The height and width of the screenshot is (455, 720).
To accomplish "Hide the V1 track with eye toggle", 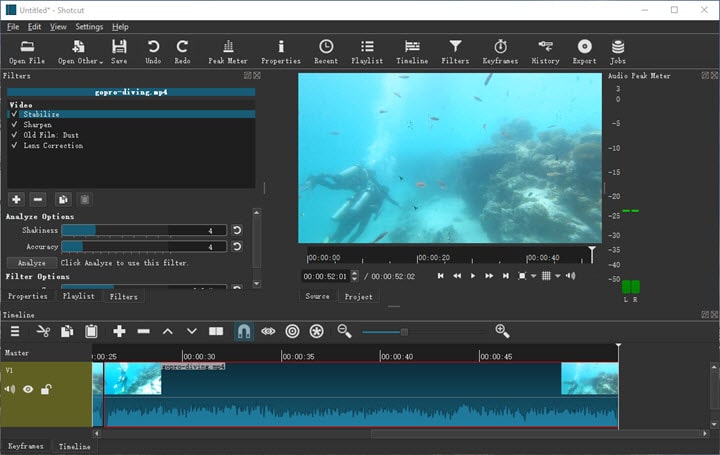I will [x=28, y=390].
